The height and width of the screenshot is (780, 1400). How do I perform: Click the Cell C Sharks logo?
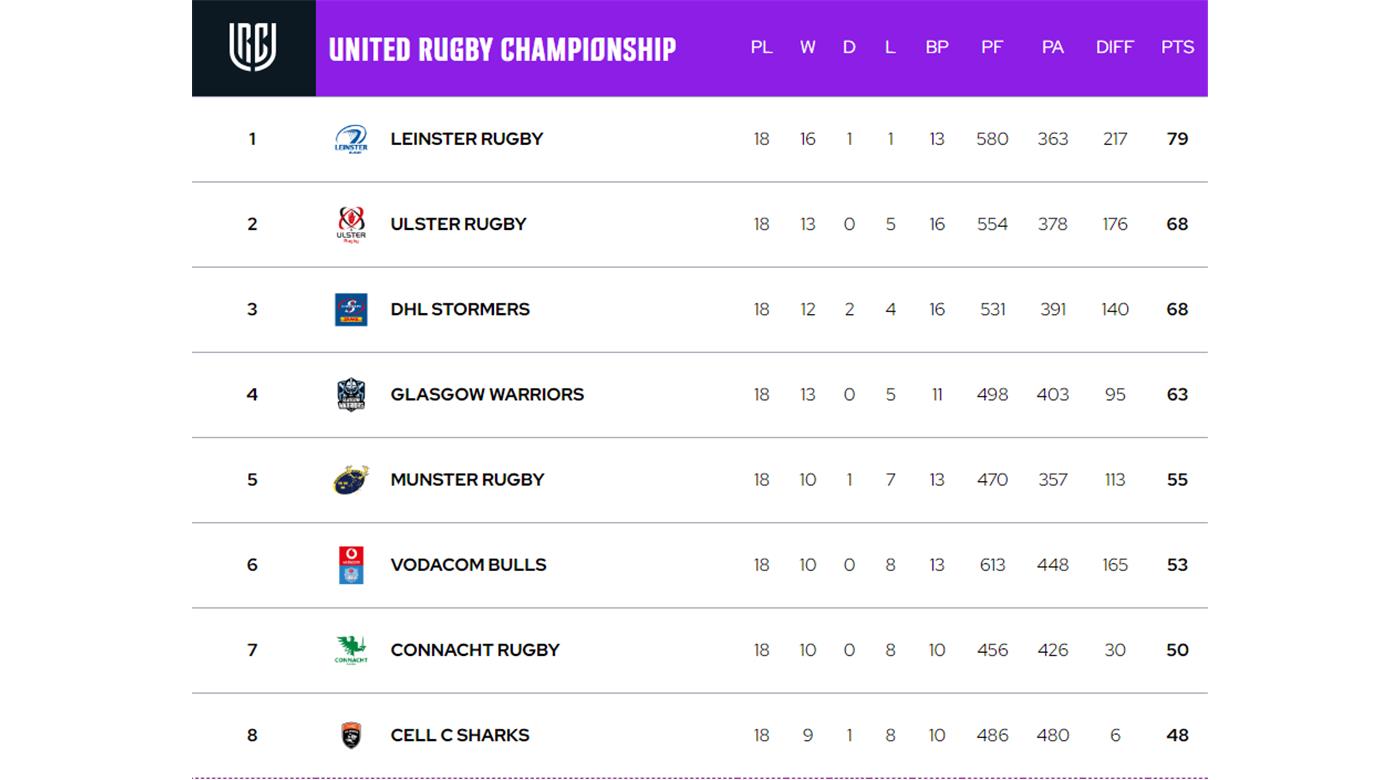(351, 735)
